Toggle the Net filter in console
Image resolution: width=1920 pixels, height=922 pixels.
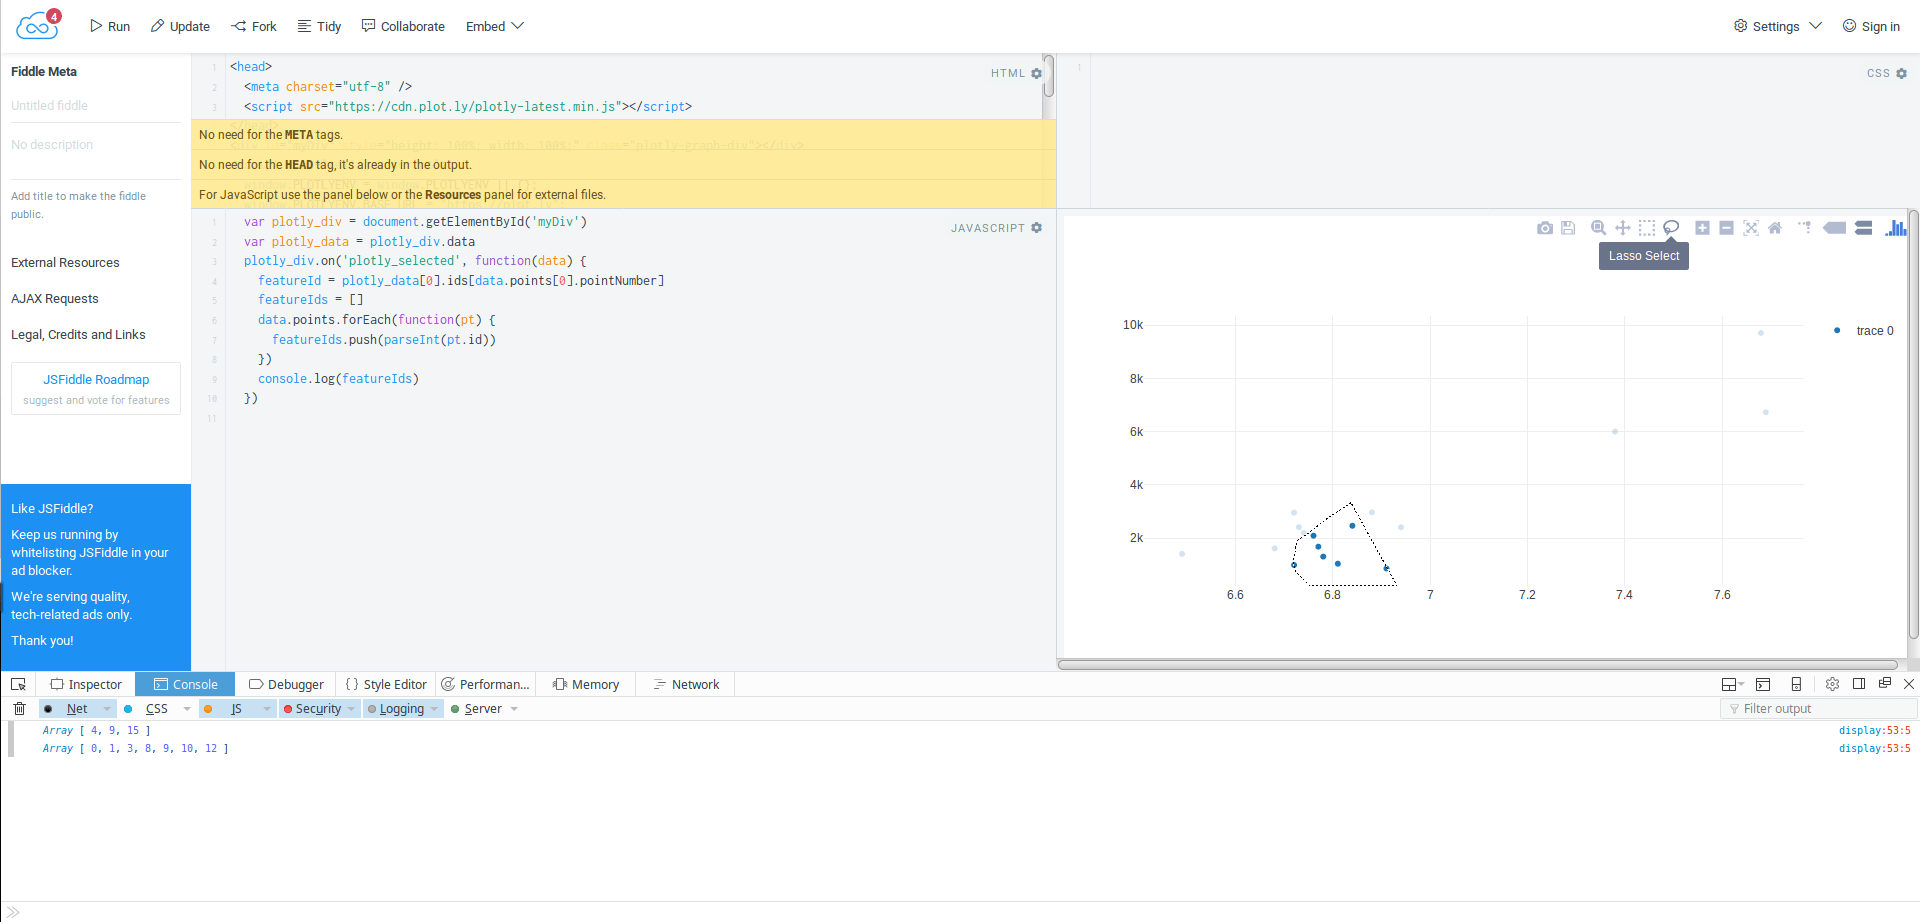[x=77, y=709]
